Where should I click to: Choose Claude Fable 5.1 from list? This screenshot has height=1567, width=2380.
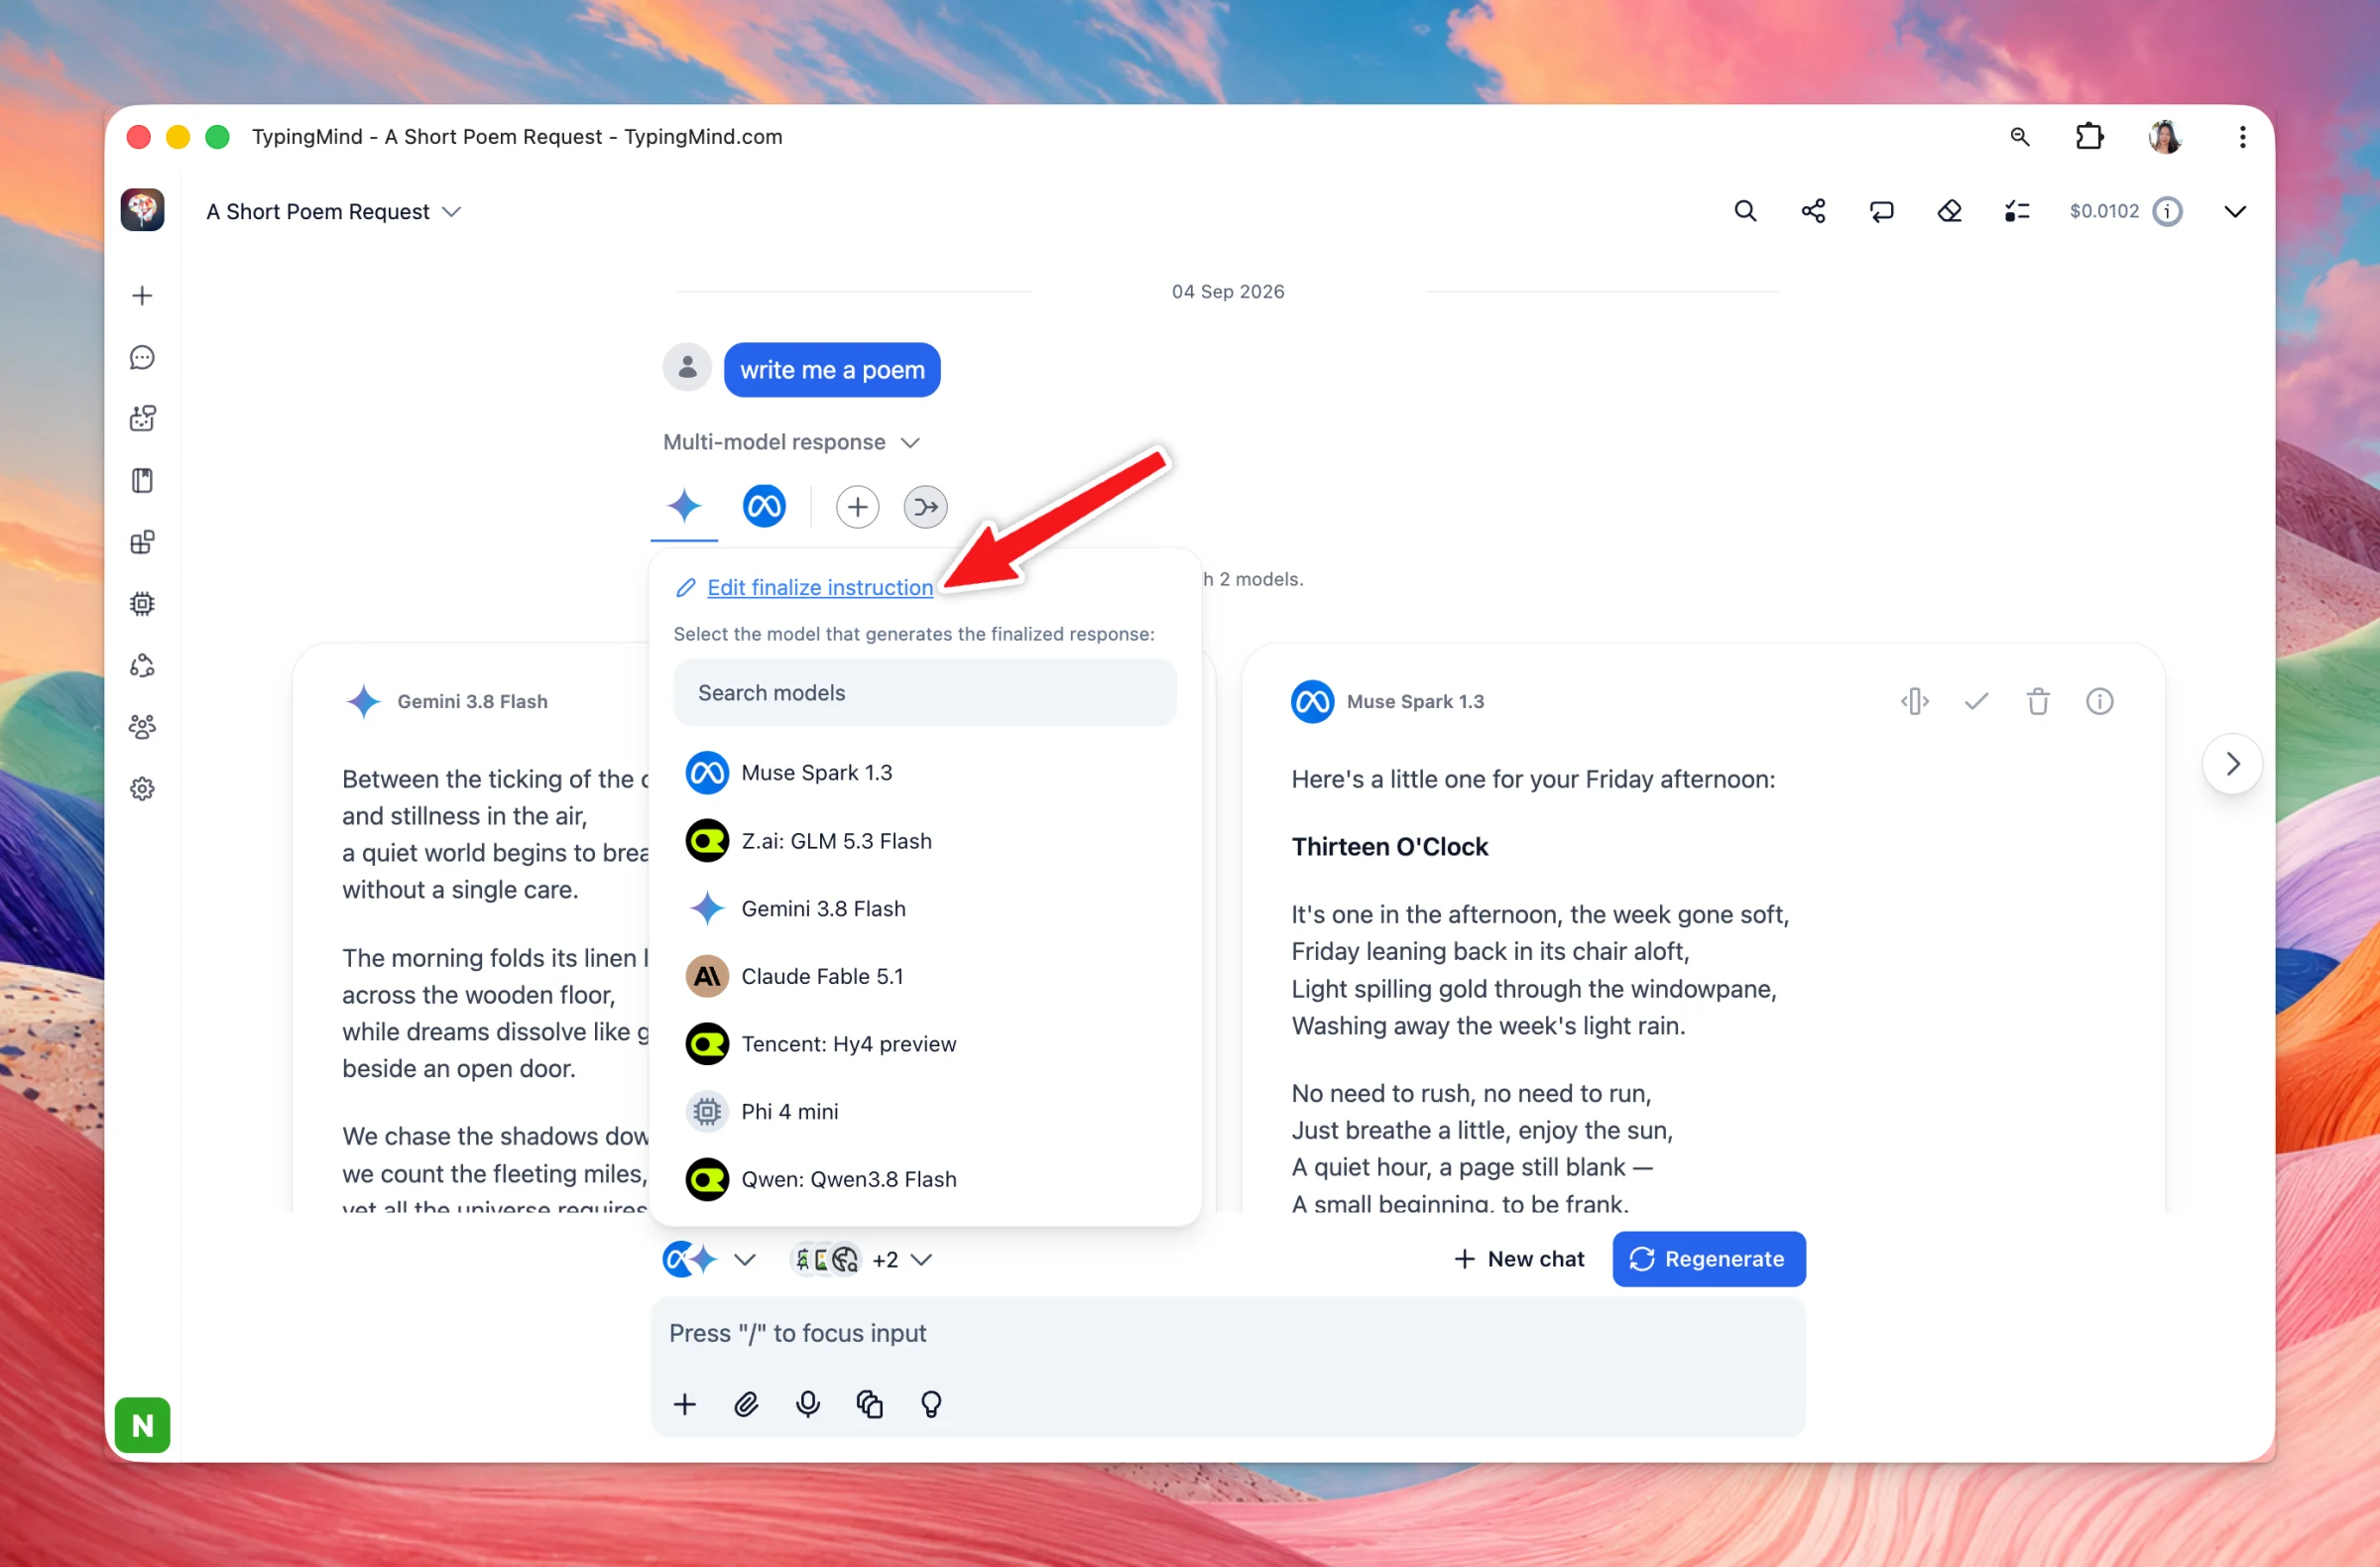[x=924, y=976]
